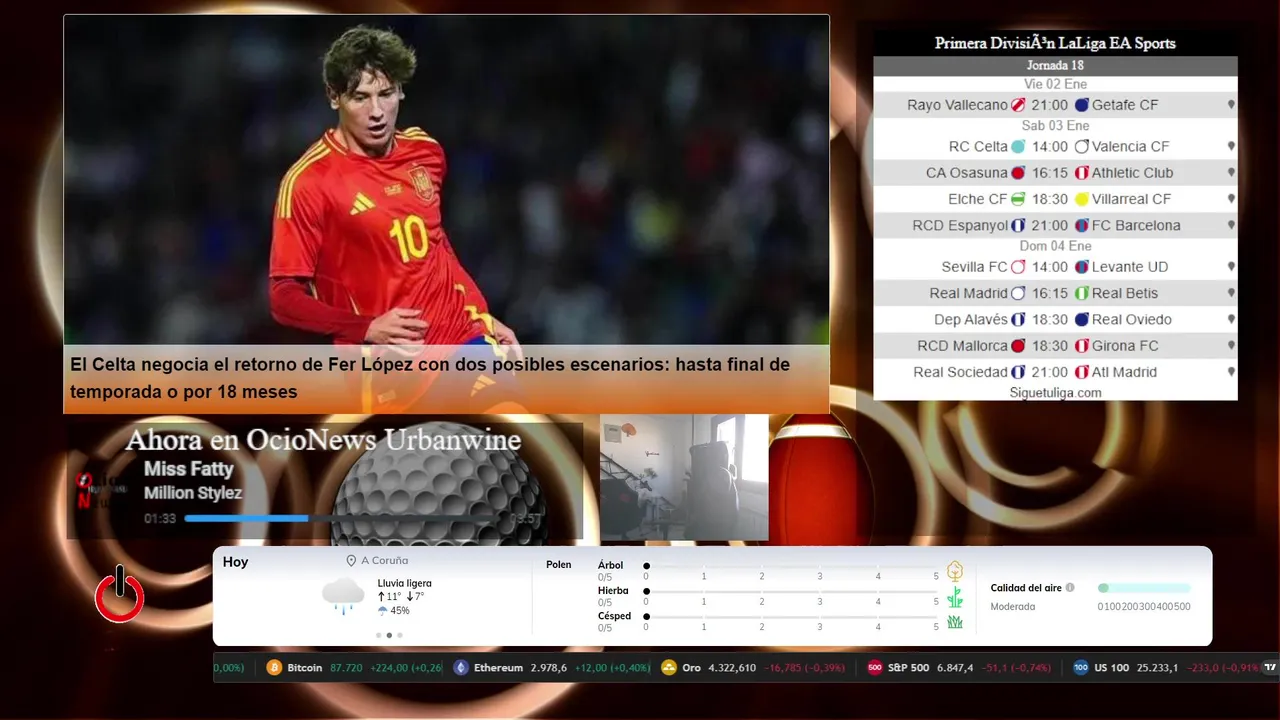Click the umbrella 45% precipitation icon
The height and width of the screenshot is (720, 1280).
[x=382, y=610]
